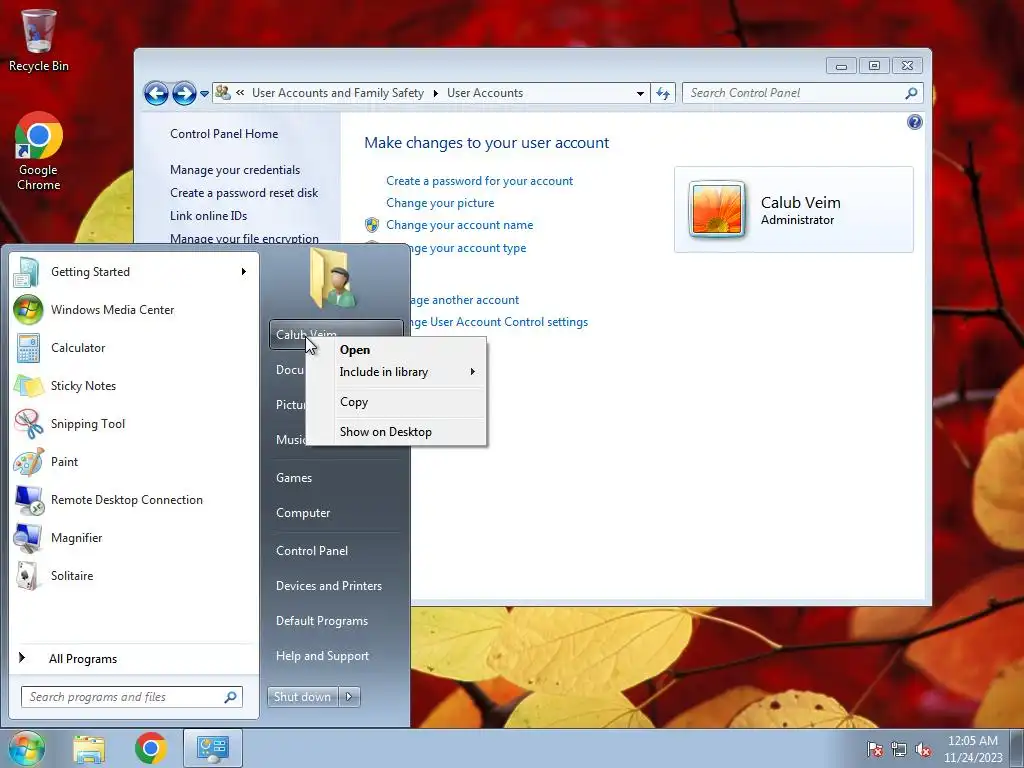Expand the breadcrumb overflow chevron

240,93
